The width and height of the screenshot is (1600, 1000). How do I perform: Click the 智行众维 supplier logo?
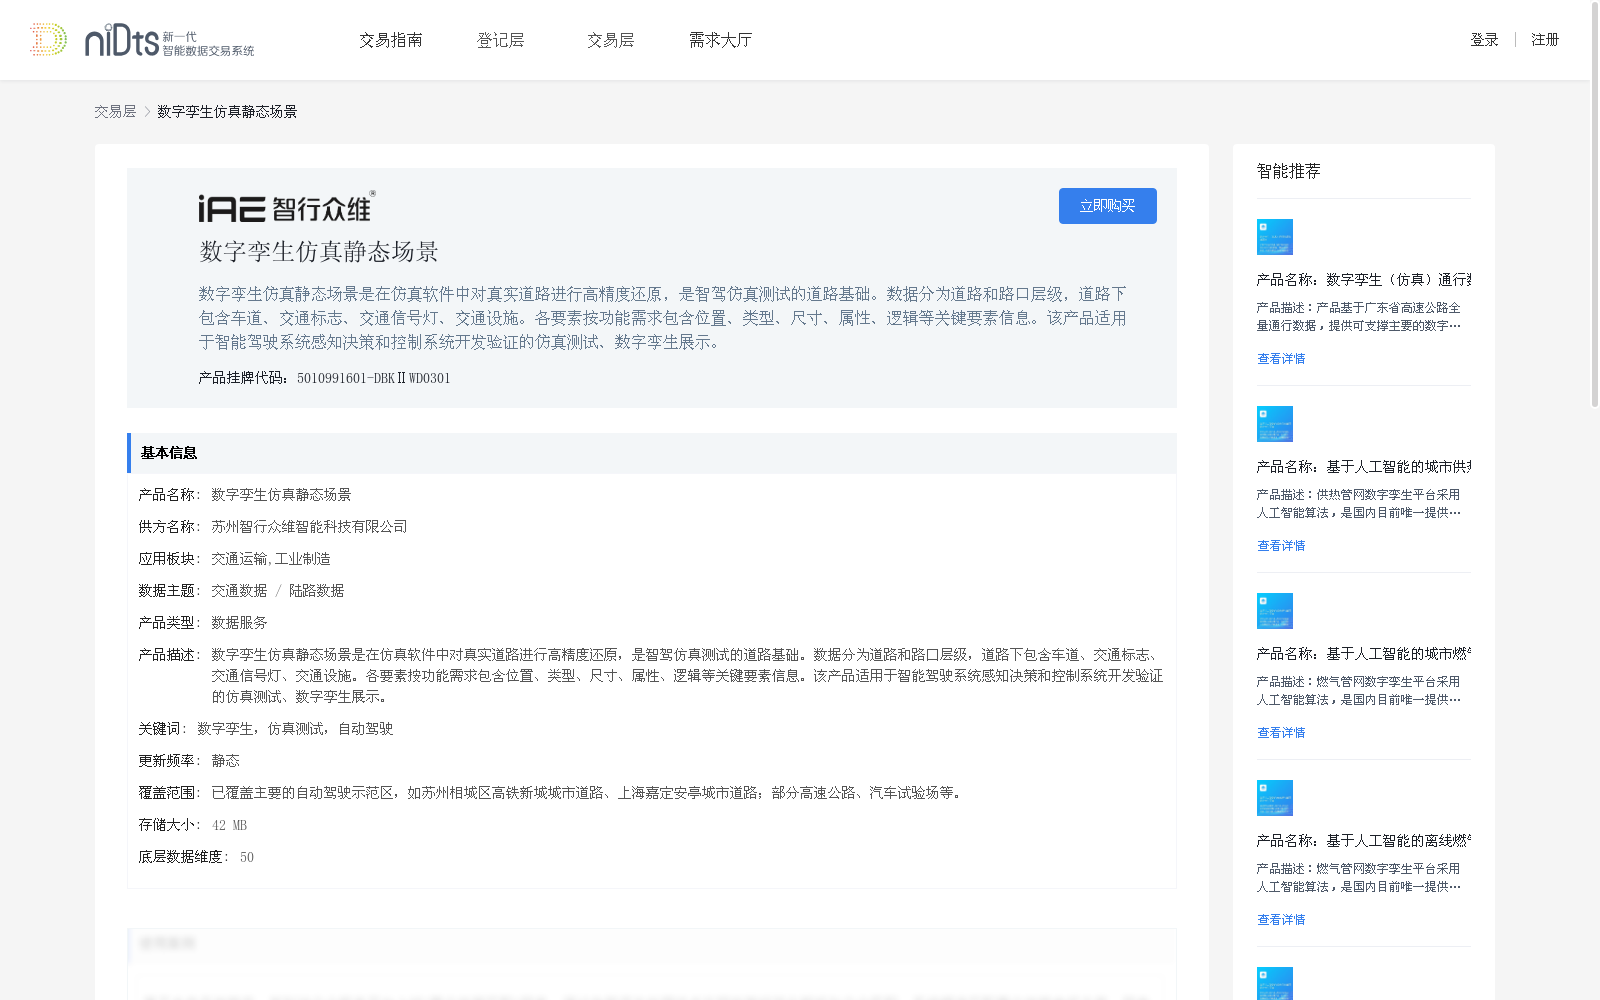287,207
